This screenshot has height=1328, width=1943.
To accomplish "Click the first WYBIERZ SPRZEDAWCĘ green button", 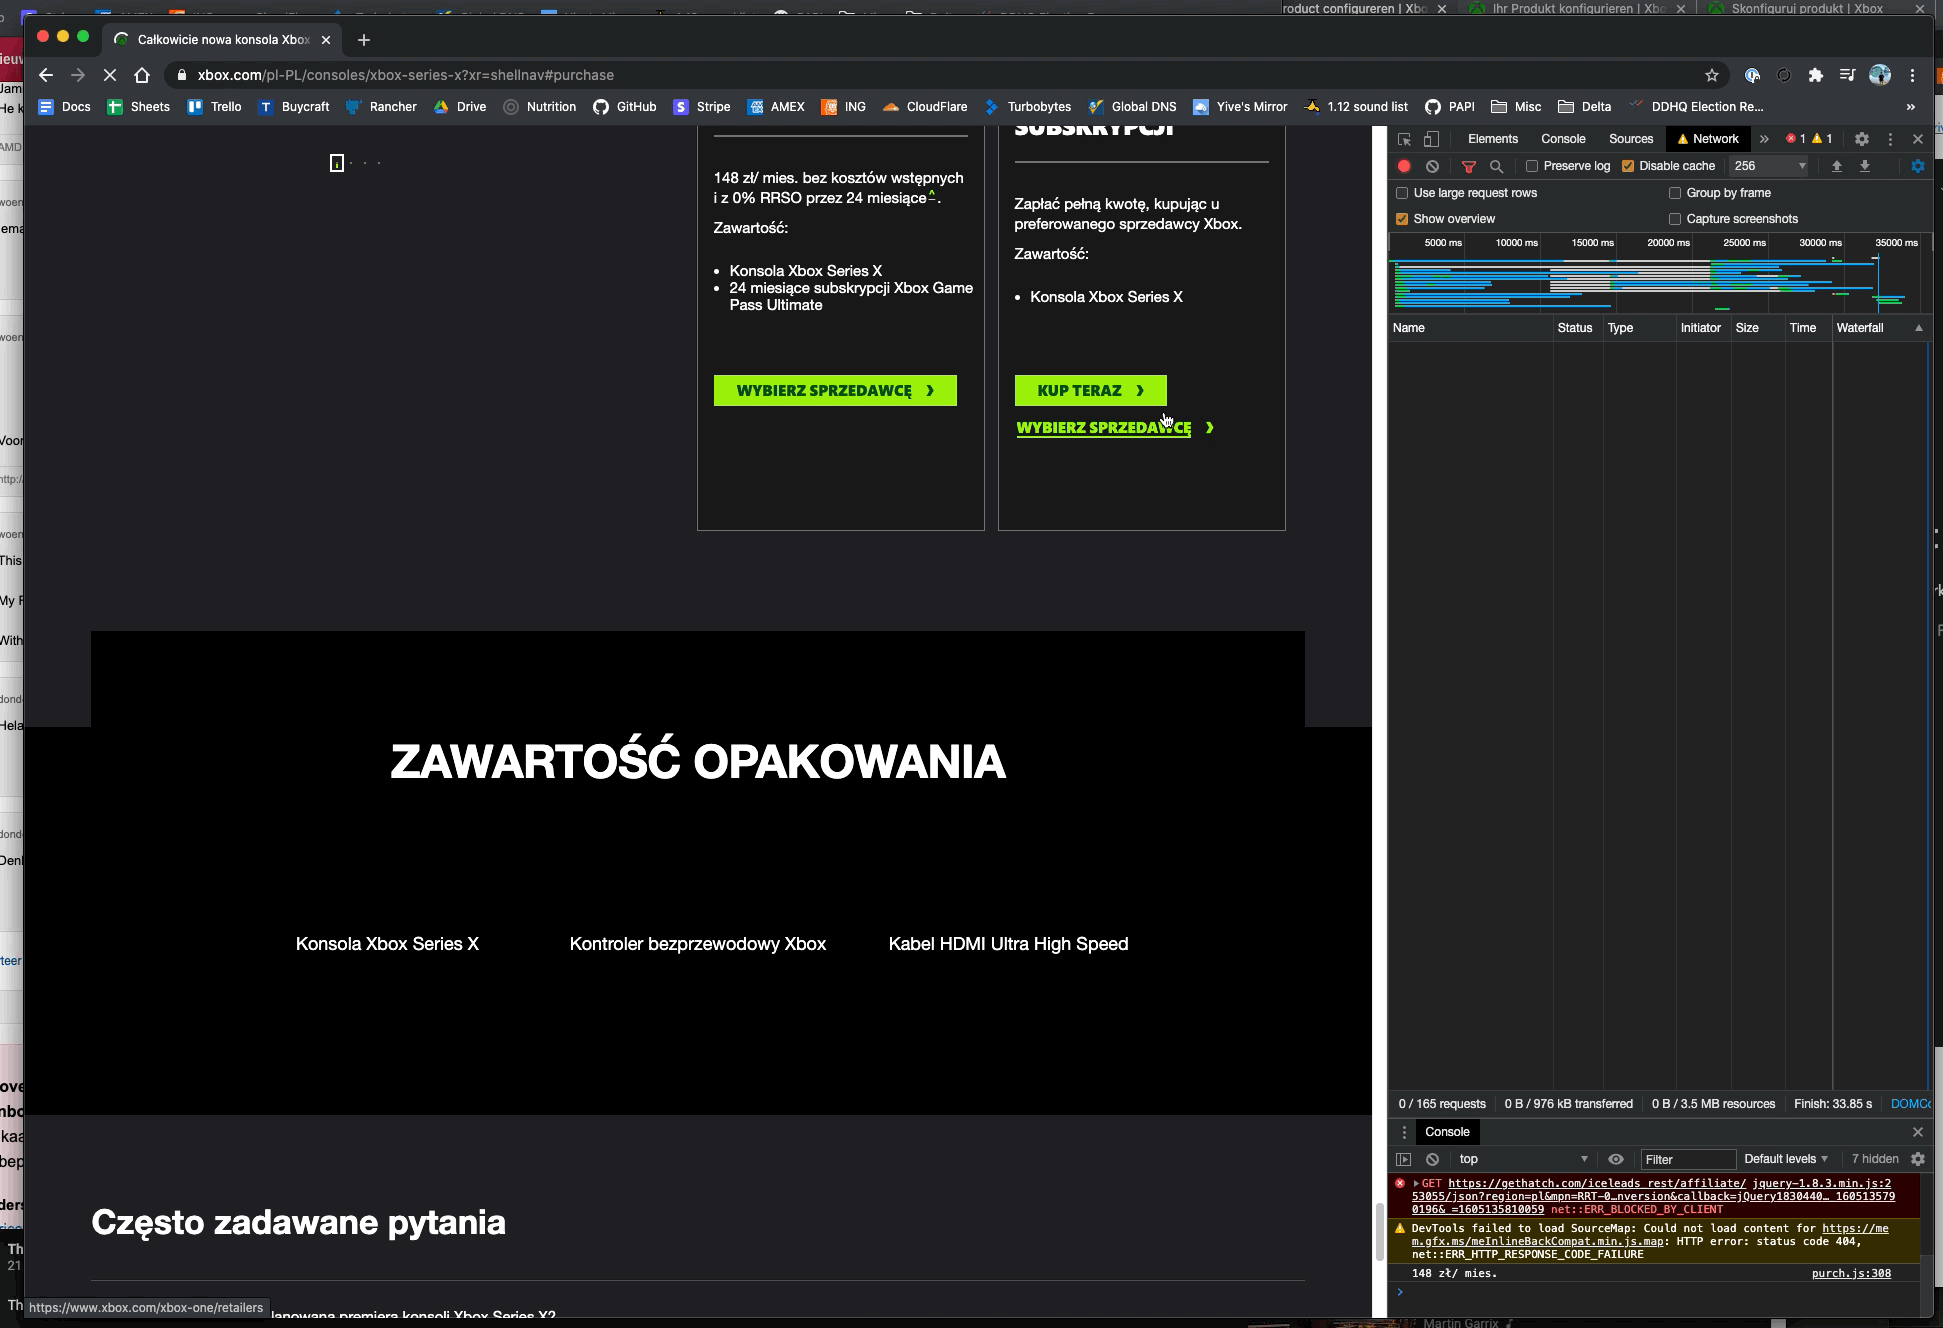I will (835, 391).
